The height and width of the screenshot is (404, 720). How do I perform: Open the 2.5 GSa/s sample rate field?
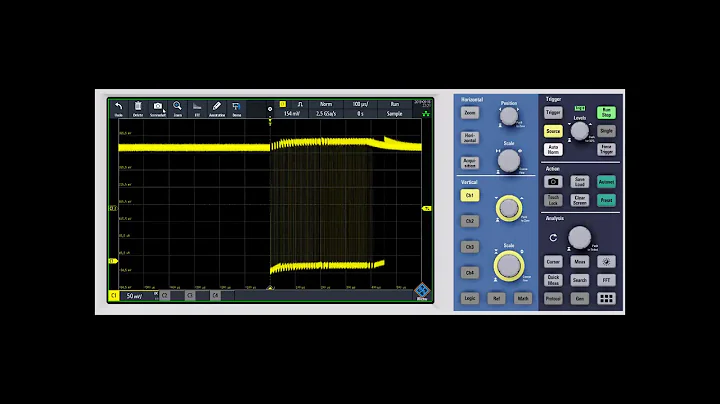[x=326, y=113]
